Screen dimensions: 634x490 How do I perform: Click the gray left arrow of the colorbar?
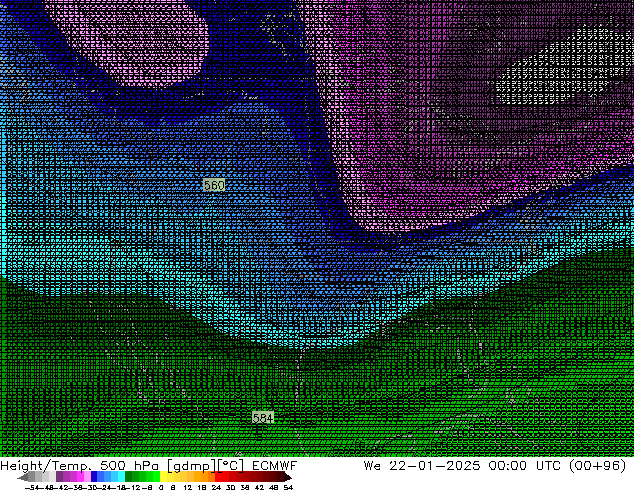pos(23,477)
